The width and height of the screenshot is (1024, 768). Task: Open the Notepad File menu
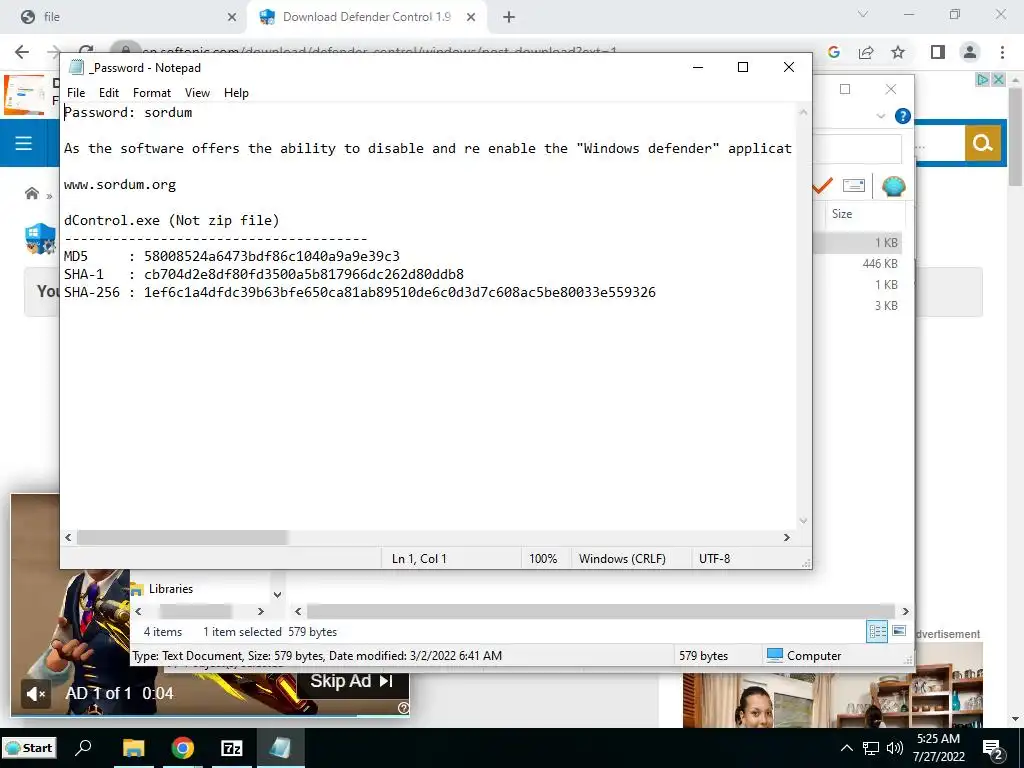[76, 93]
